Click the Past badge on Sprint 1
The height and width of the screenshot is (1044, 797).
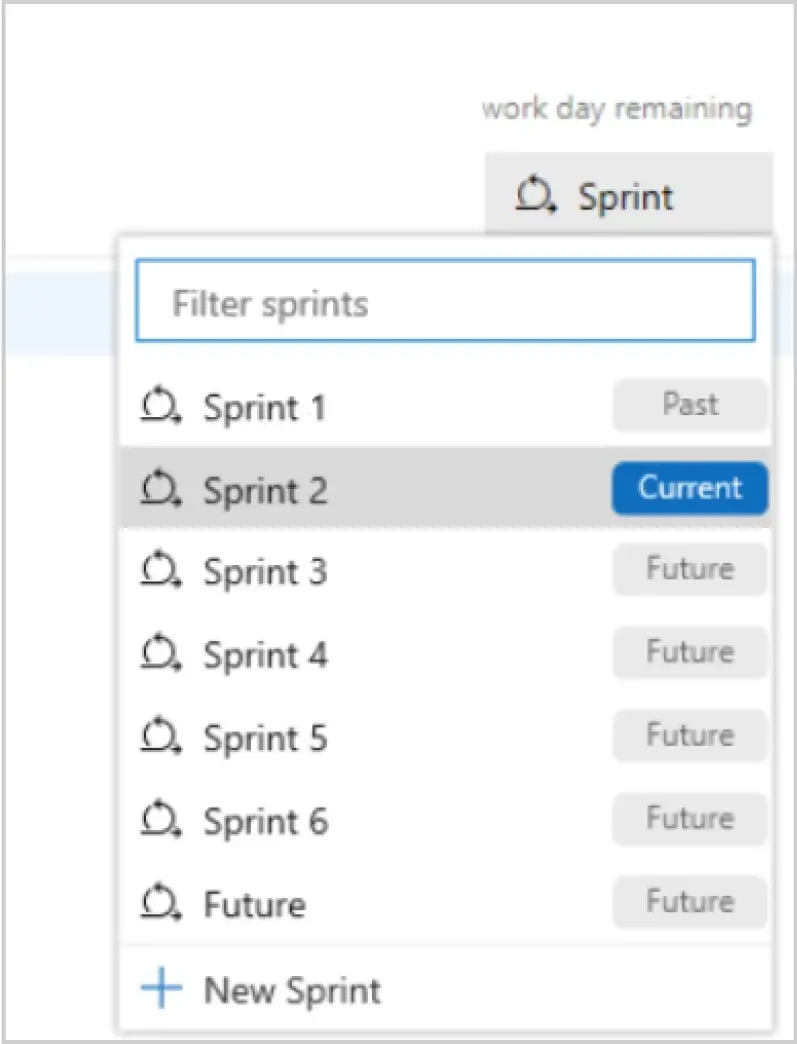pos(690,405)
